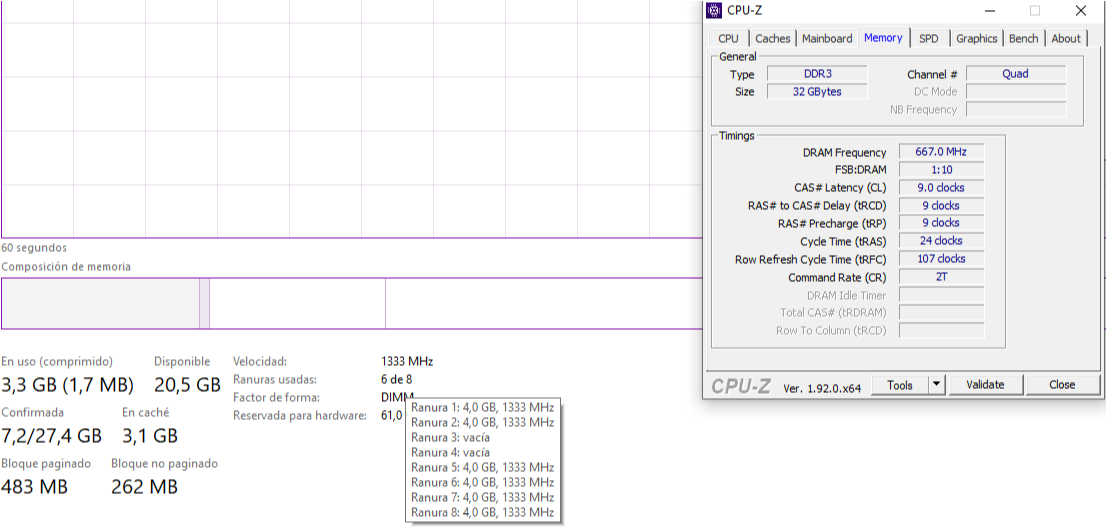The width and height of the screenshot is (1106, 530).
Task: Expand the Tools dropdown arrow
Action: tap(937, 385)
